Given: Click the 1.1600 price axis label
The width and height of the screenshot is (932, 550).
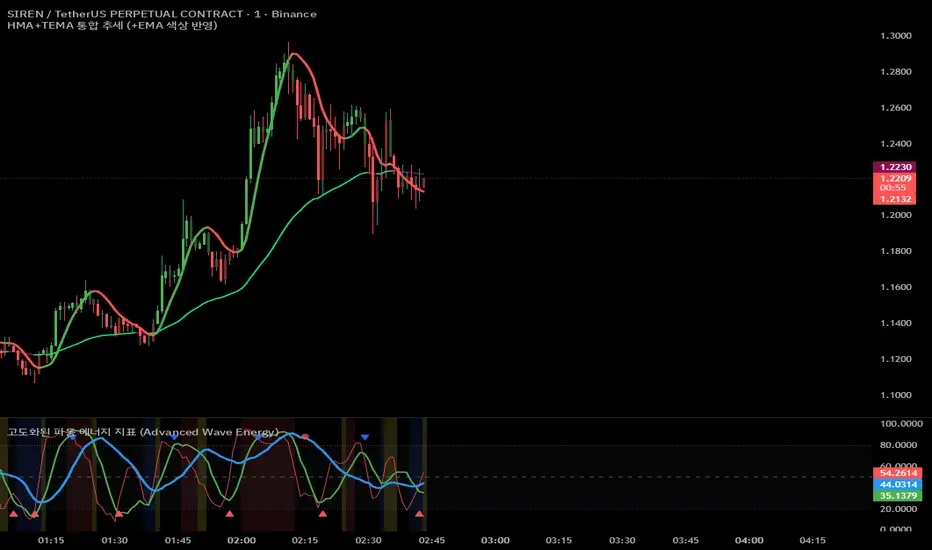Looking at the screenshot, I should coord(896,287).
